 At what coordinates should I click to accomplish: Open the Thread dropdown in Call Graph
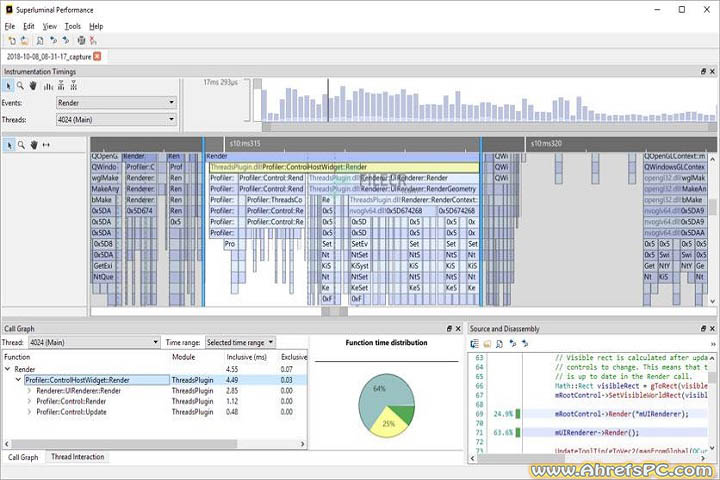(94, 342)
